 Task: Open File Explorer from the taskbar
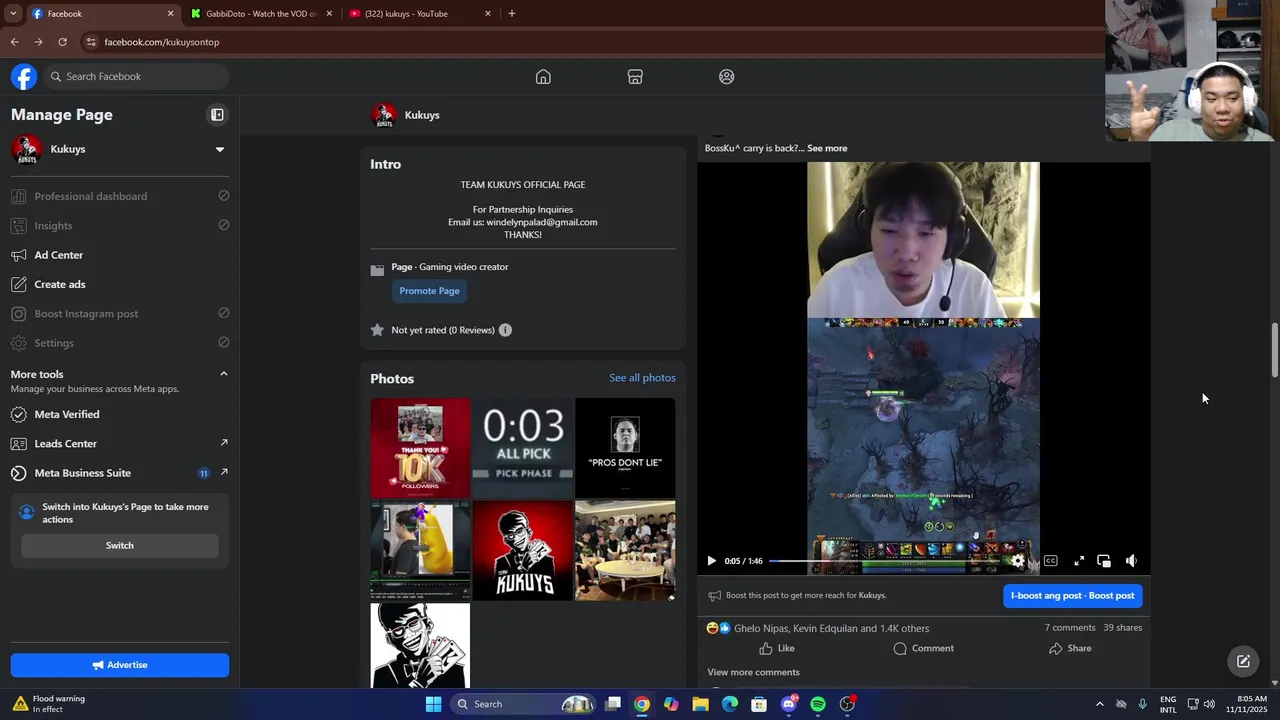pyautogui.click(x=700, y=704)
